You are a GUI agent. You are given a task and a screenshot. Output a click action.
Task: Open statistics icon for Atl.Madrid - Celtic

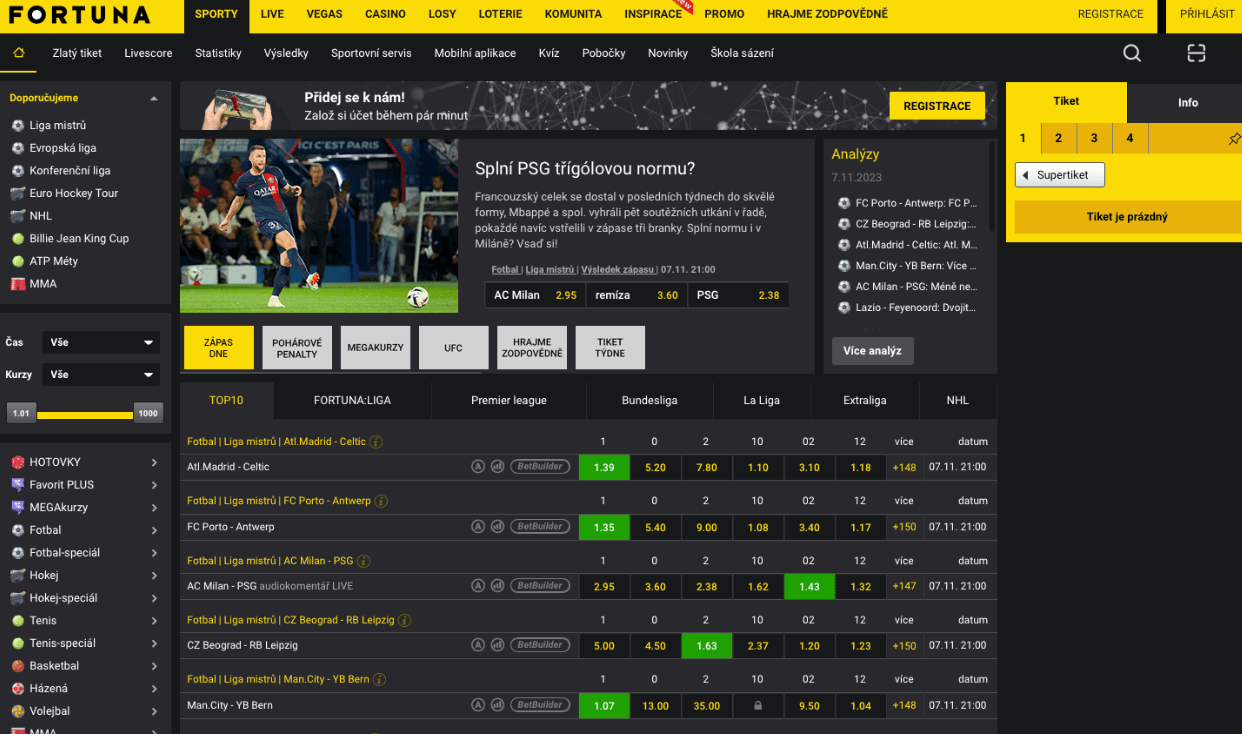(x=497, y=467)
